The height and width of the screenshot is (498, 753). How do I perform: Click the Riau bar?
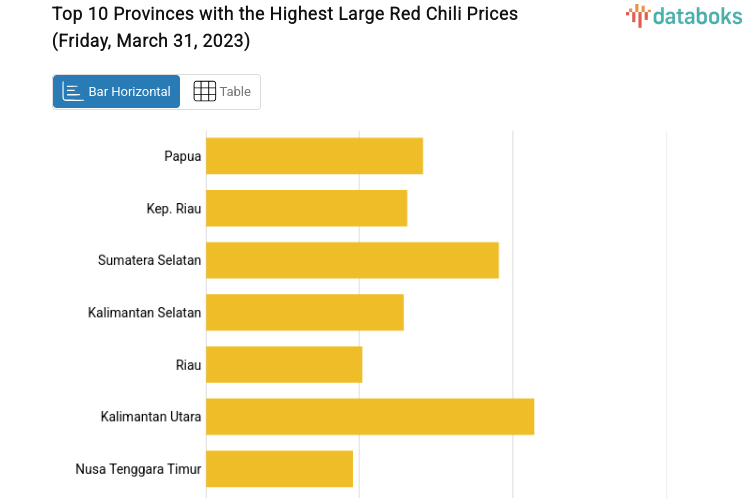[x=284, y=364]
